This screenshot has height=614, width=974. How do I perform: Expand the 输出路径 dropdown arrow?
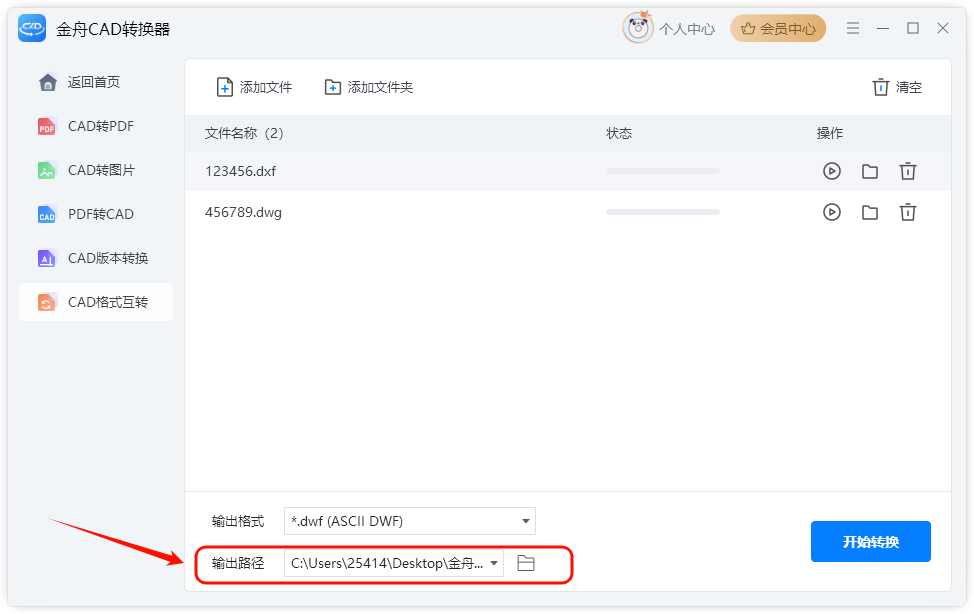494,564
